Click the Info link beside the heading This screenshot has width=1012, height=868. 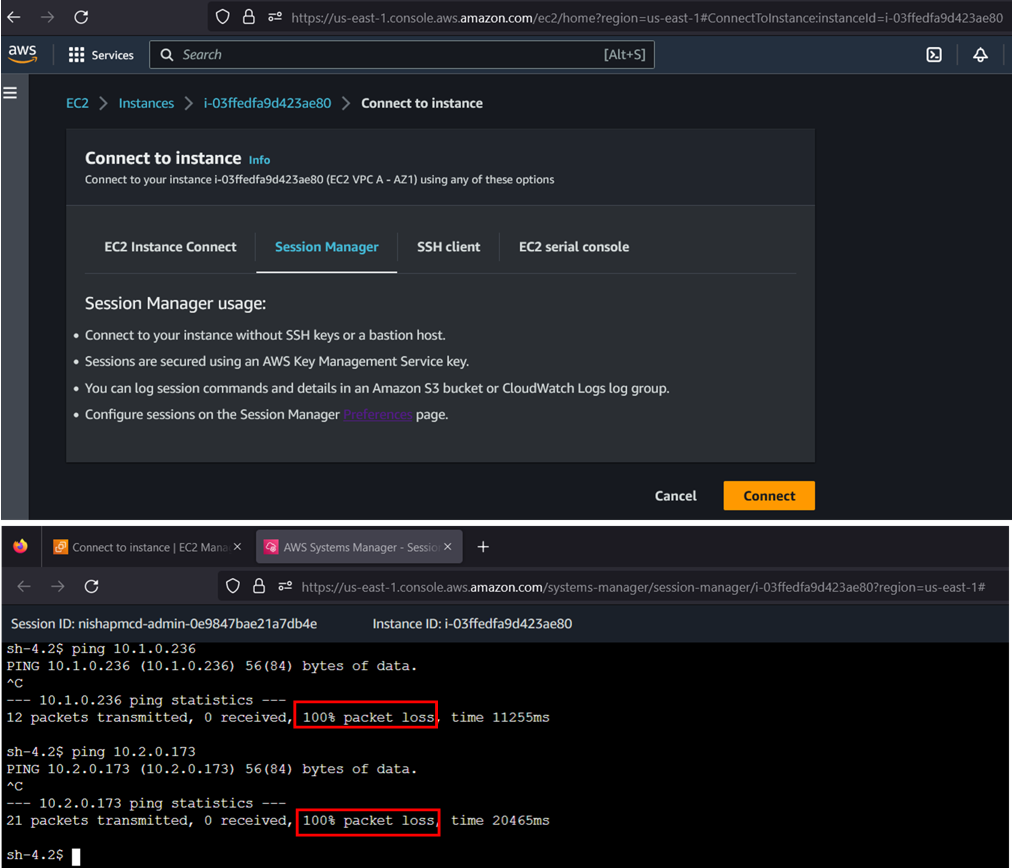[x=259, y=160]
